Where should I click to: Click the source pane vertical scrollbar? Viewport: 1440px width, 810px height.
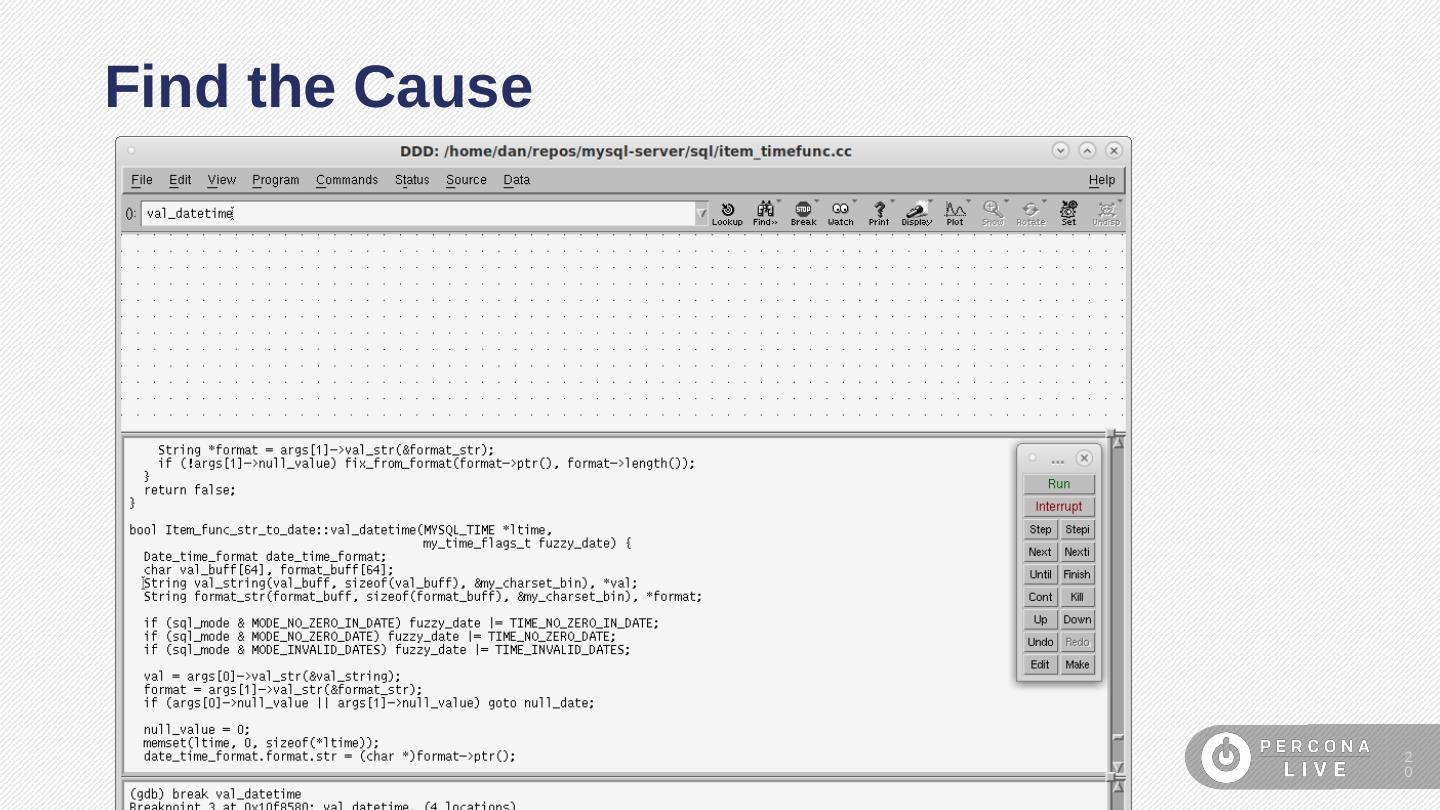coord(1118,600)
